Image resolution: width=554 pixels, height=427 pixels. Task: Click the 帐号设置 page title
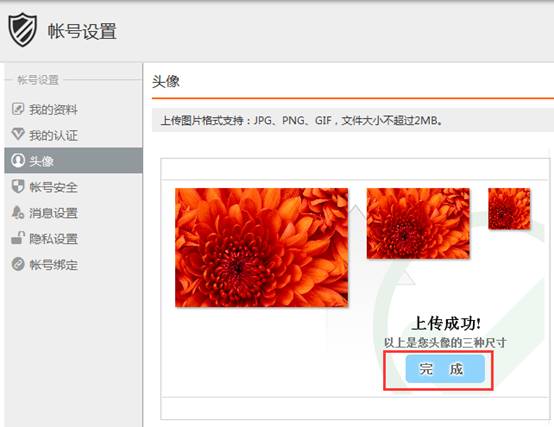(82, 31)
